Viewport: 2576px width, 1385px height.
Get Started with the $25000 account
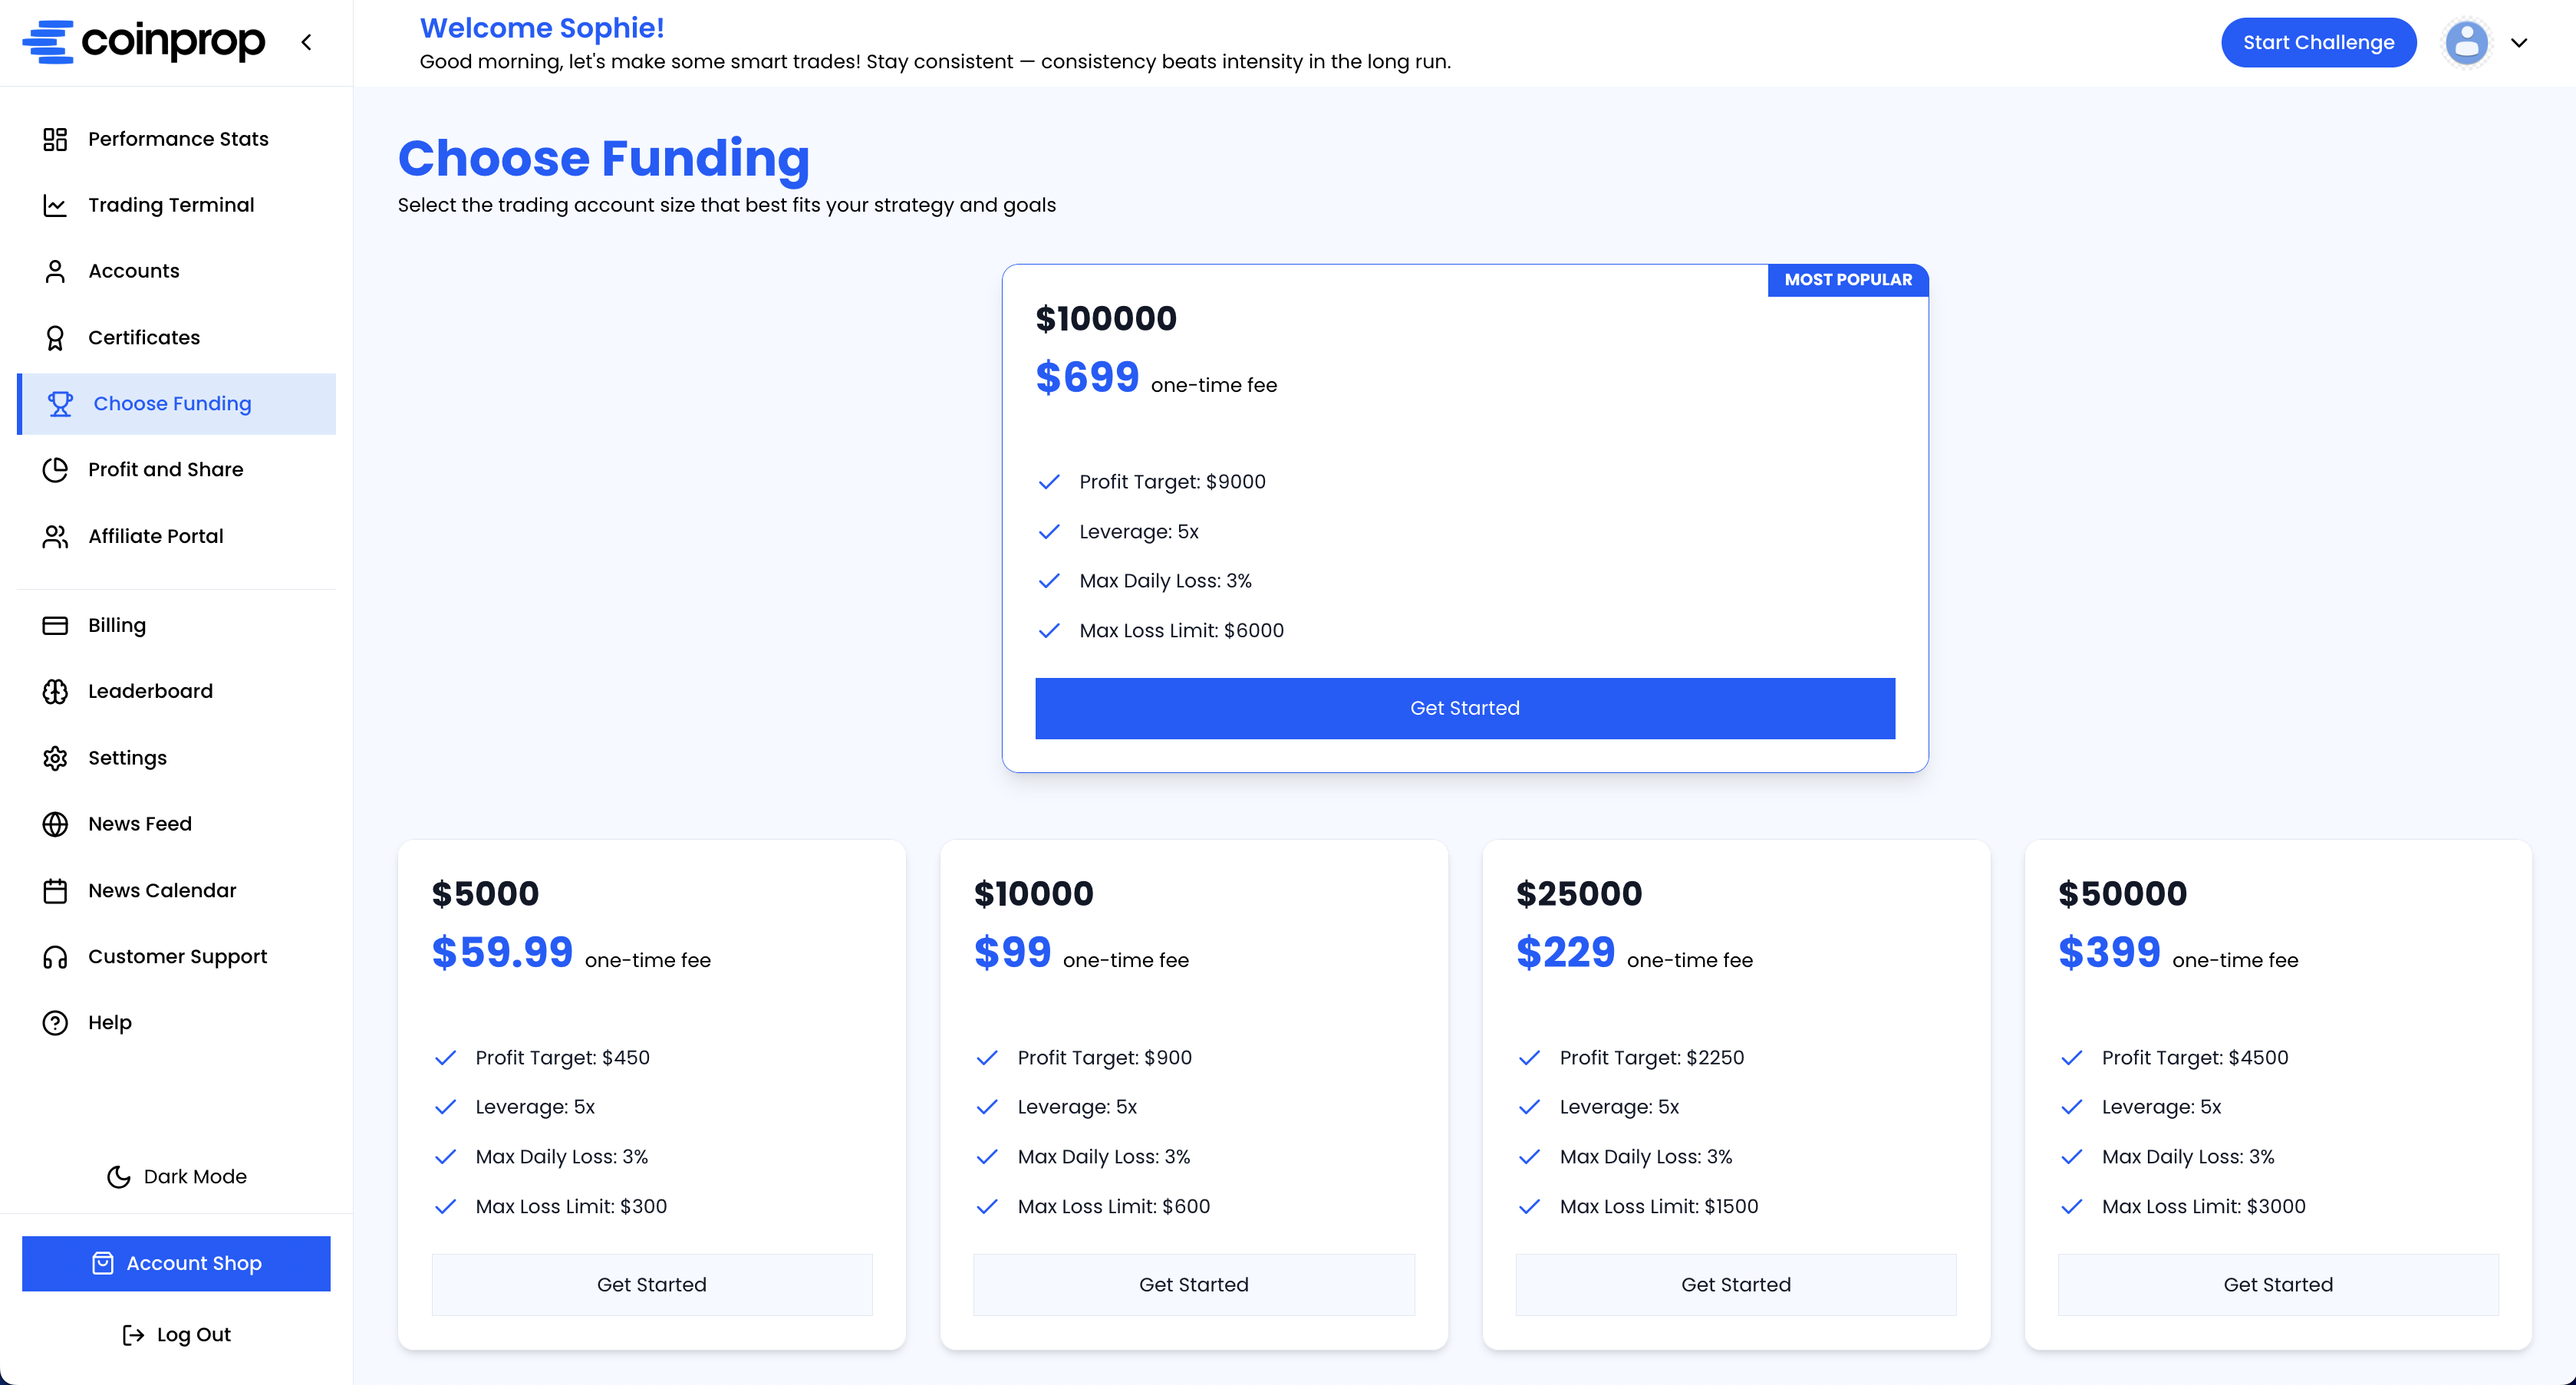point(1735,1284)
